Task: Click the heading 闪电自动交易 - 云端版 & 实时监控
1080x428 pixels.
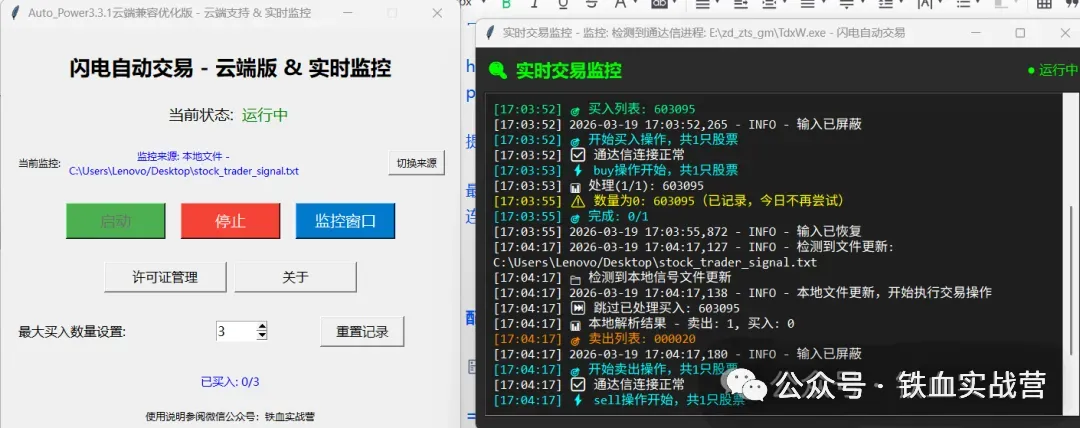Action: pyautogui.click(x=230, y=68)
